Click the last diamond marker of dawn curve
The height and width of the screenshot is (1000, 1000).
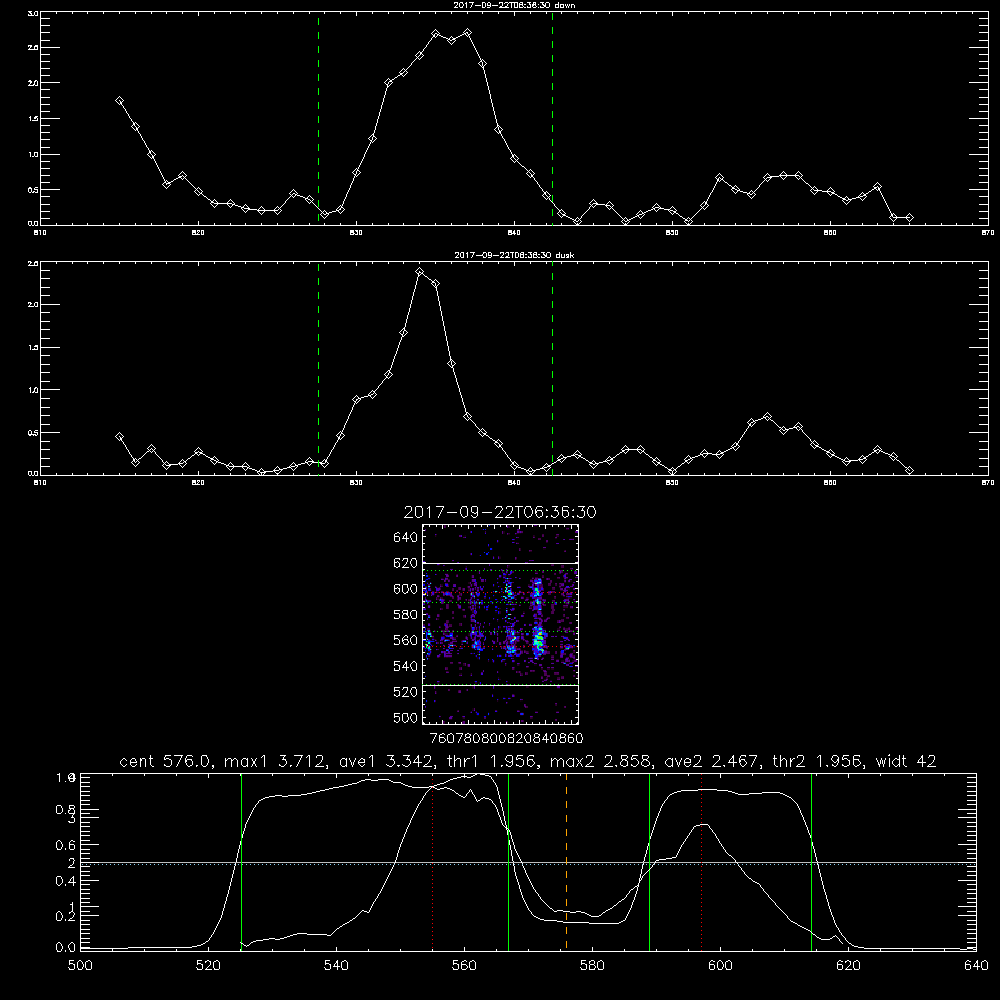(x=909, y=217)
